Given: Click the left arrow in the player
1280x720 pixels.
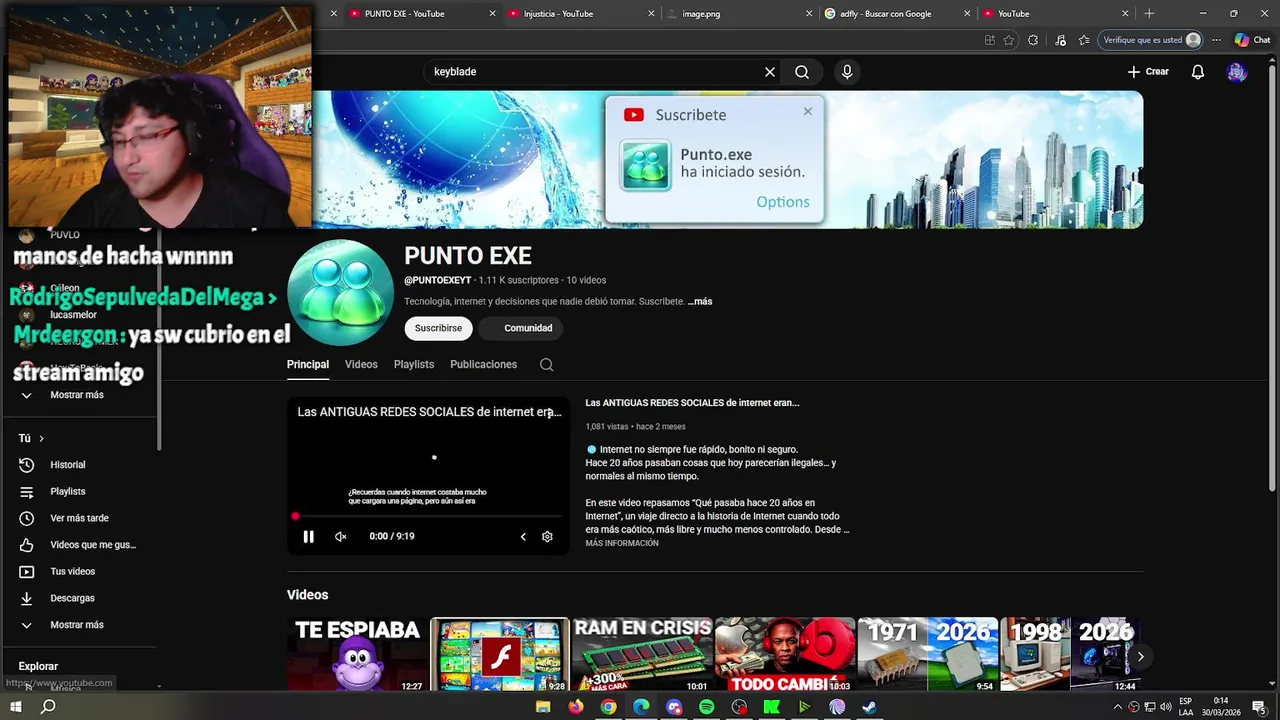Looking at the screenshot, I should coord(522,537).
